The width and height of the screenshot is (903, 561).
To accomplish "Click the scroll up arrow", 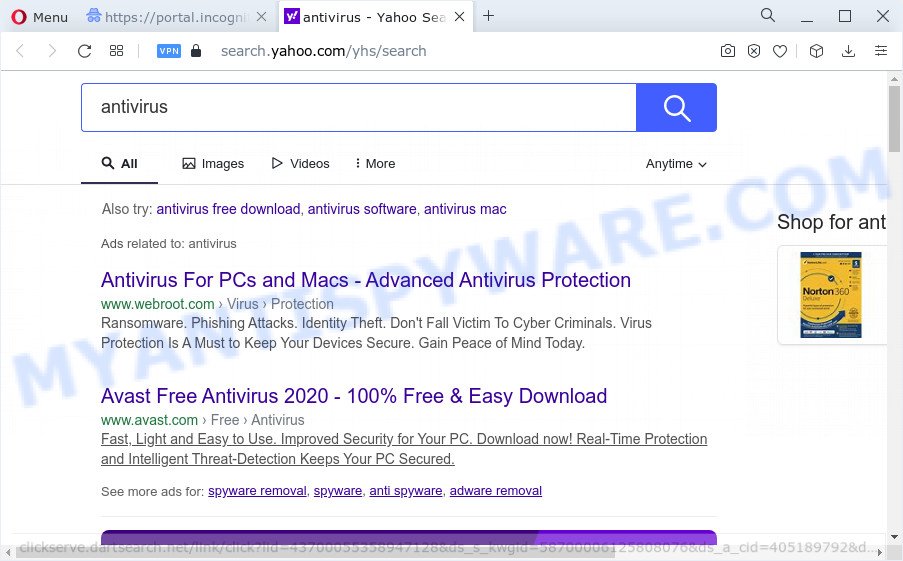I will [x=894, y=78].
